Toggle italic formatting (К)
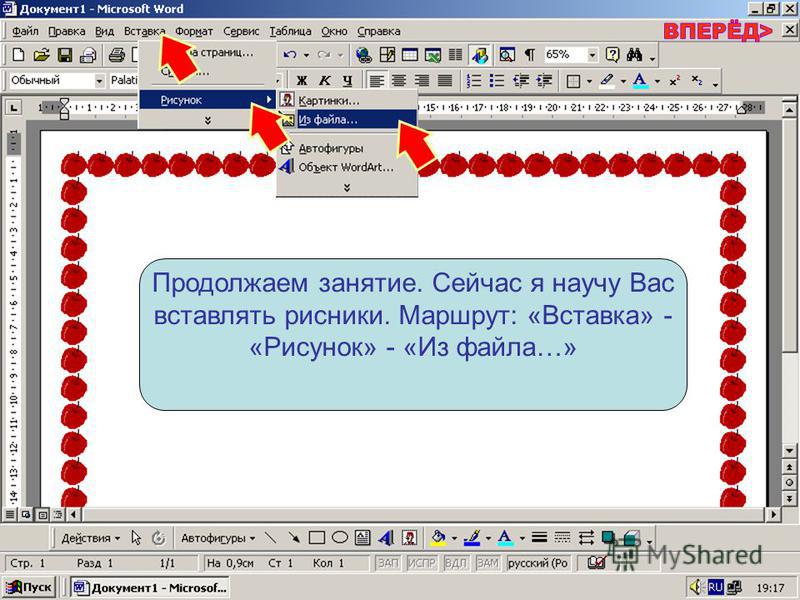 [324, 81]
